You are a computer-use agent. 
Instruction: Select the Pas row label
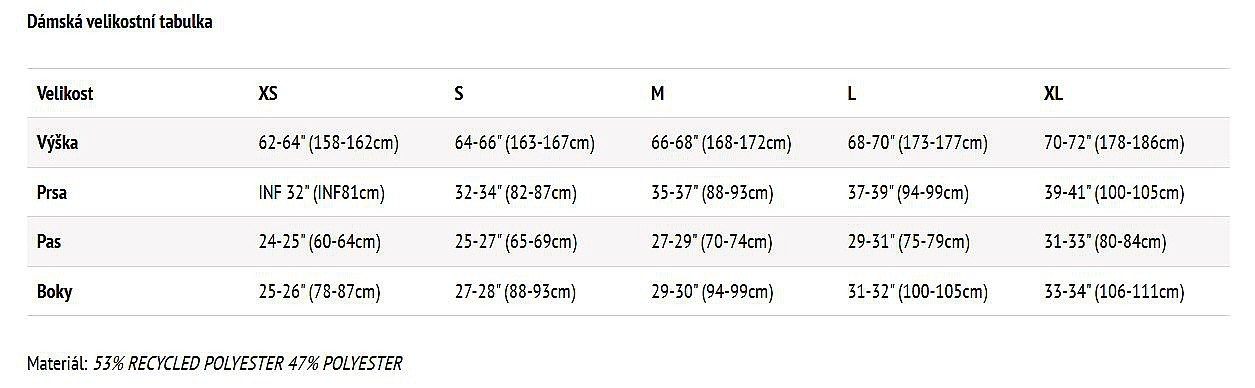point(48,242)
